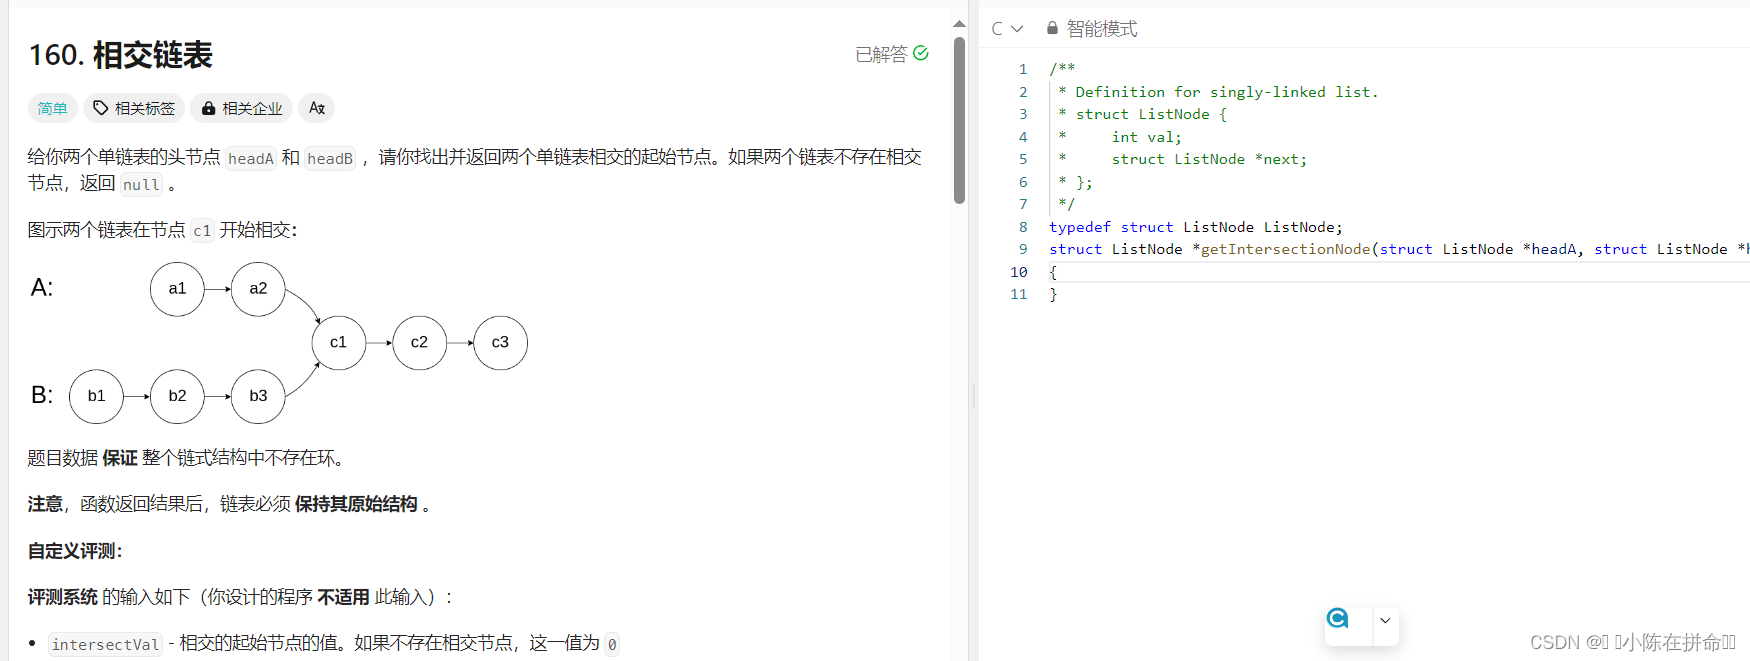Click the 已解答 status text
The height and width of the screenshot is (661, 1750).
(881, 54)
